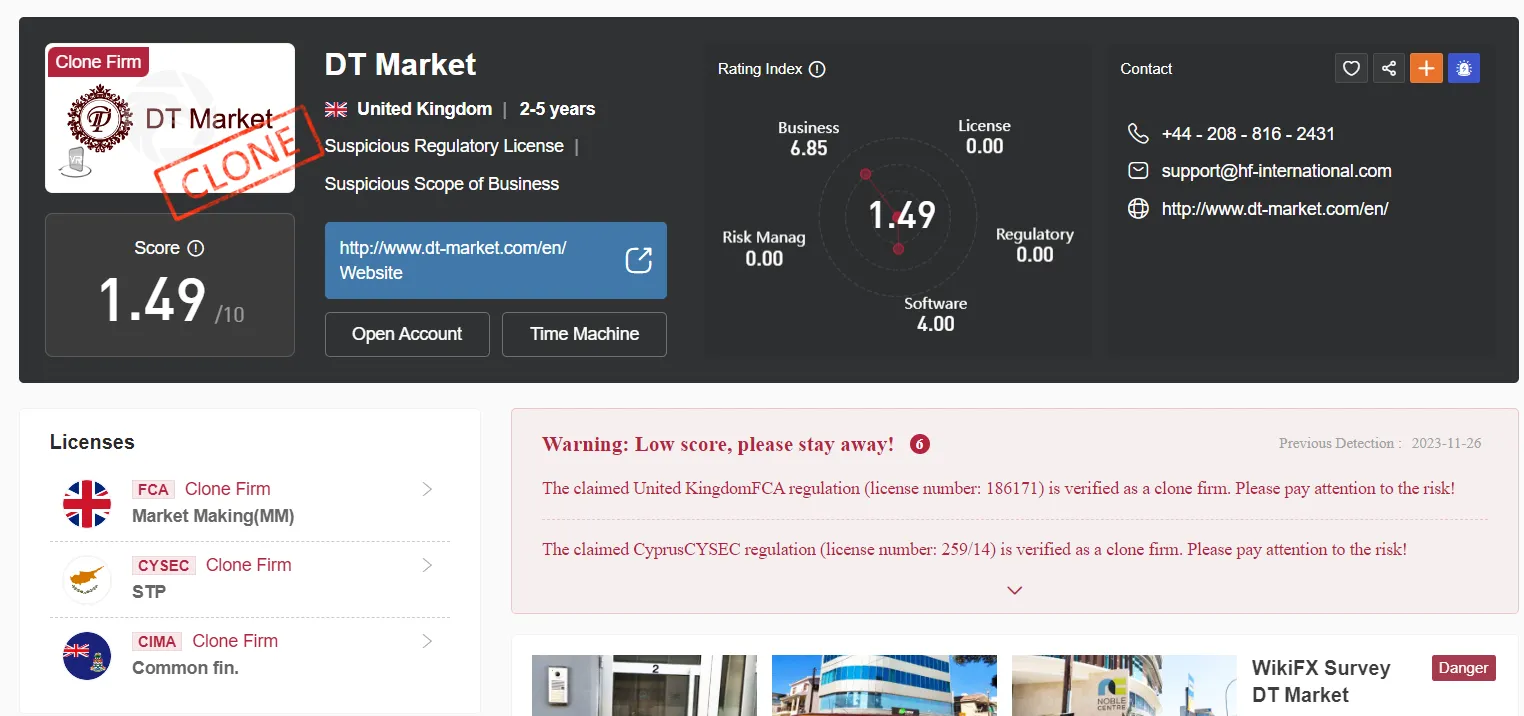
Task: Click the Regulatory 0.00 rating value
Action: tap(1035, 245)
